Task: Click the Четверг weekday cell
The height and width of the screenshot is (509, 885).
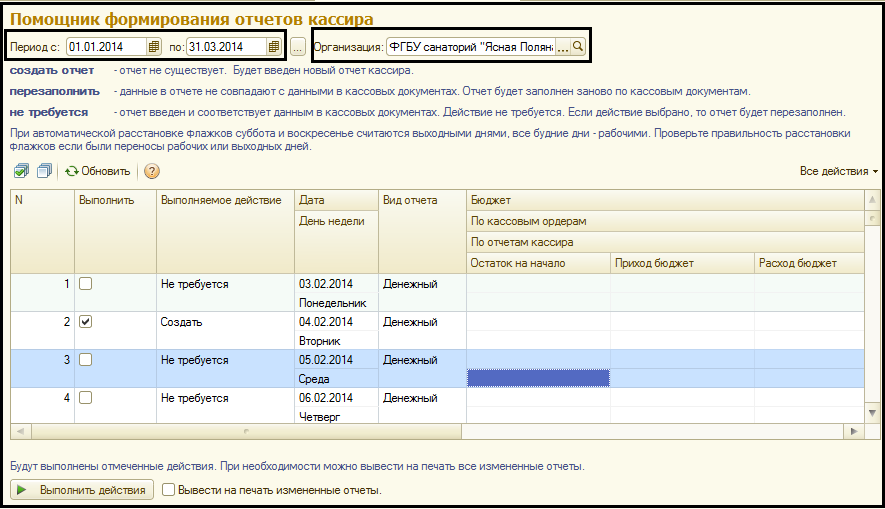Action: pos(336,416)
